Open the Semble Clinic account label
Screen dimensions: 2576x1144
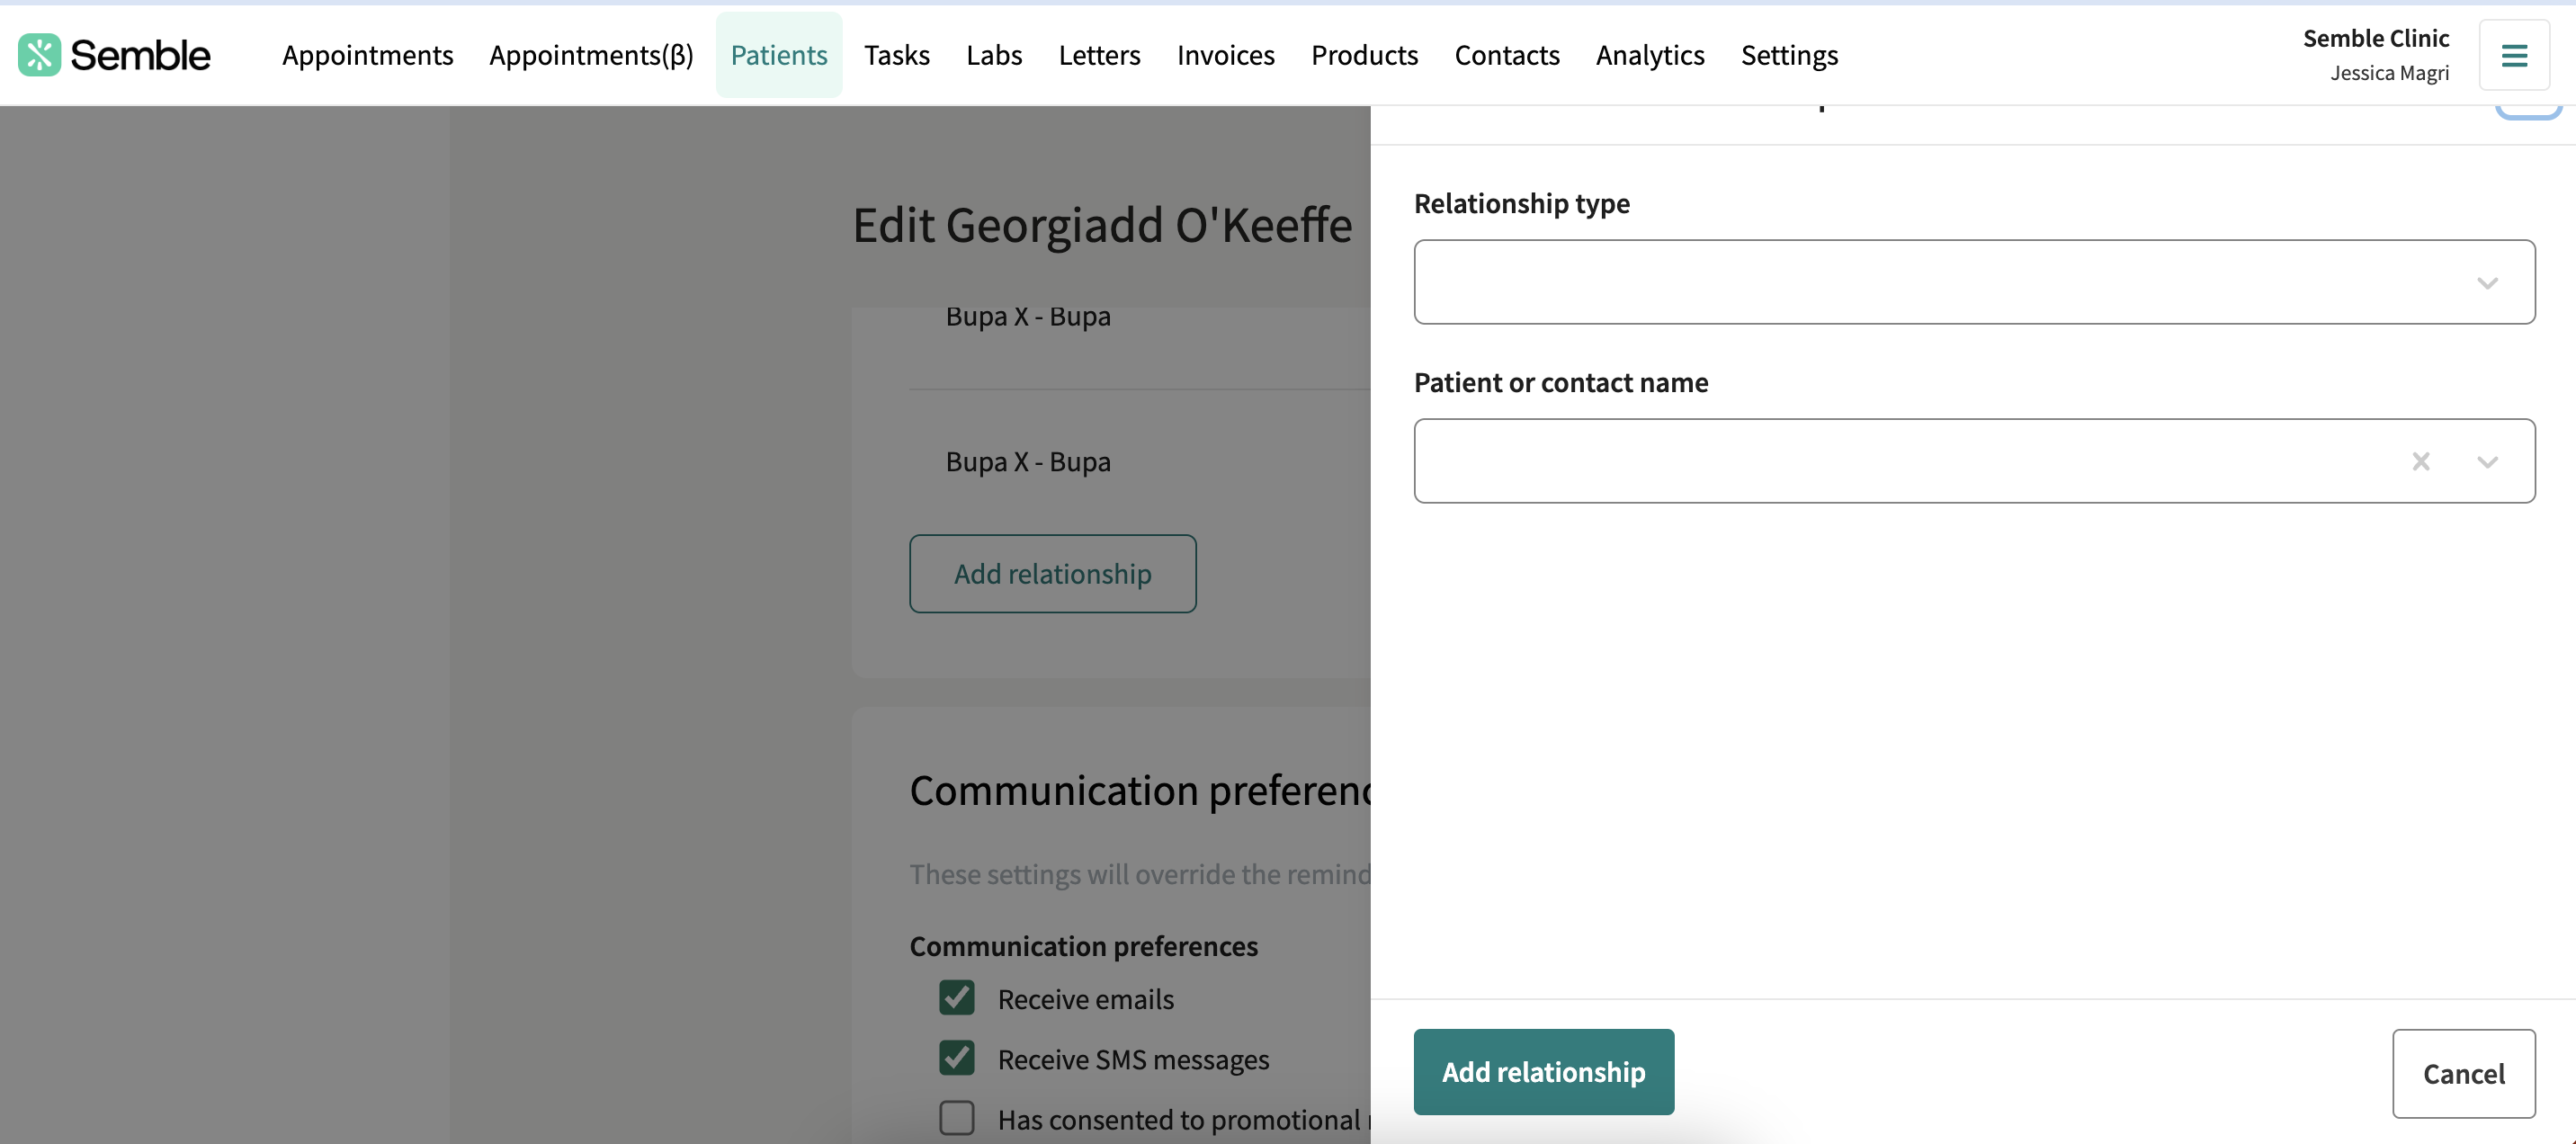coord(2376,39)
